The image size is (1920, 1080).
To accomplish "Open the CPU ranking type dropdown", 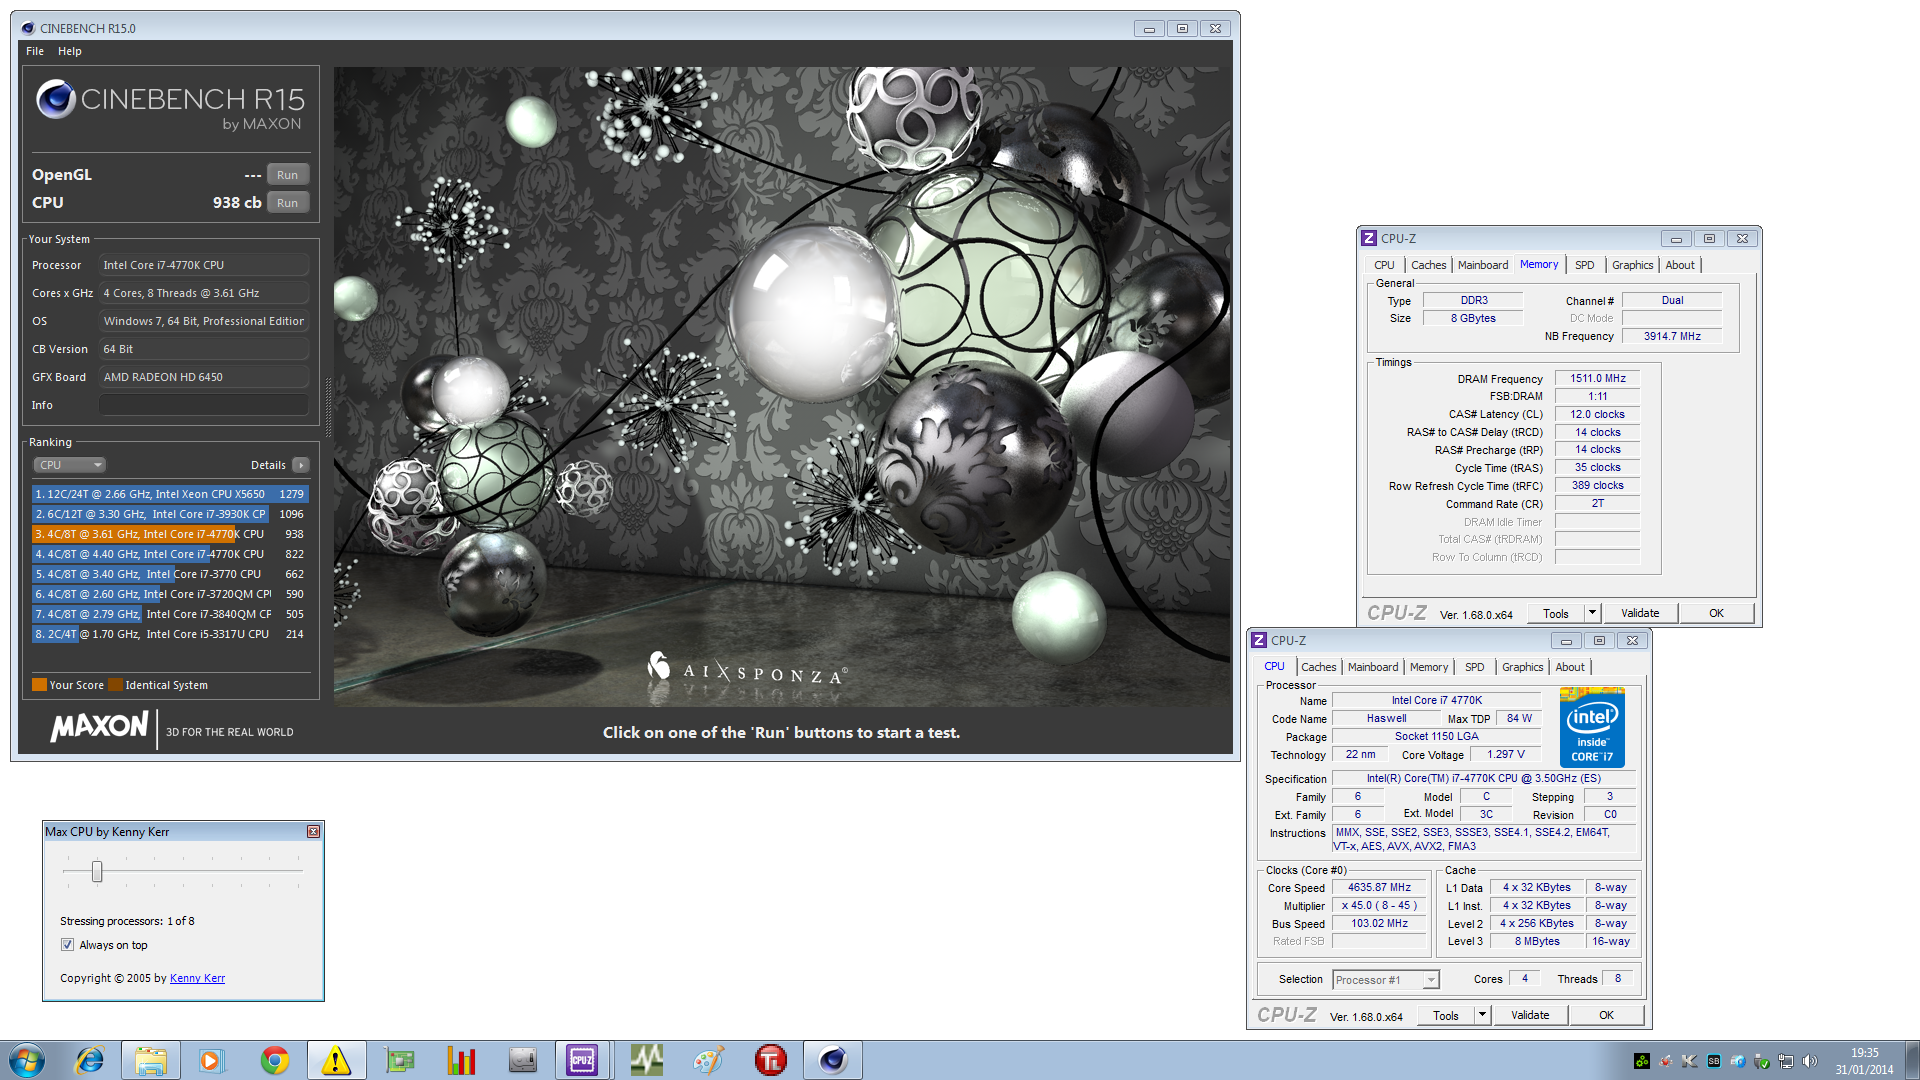I will point(70,465).
